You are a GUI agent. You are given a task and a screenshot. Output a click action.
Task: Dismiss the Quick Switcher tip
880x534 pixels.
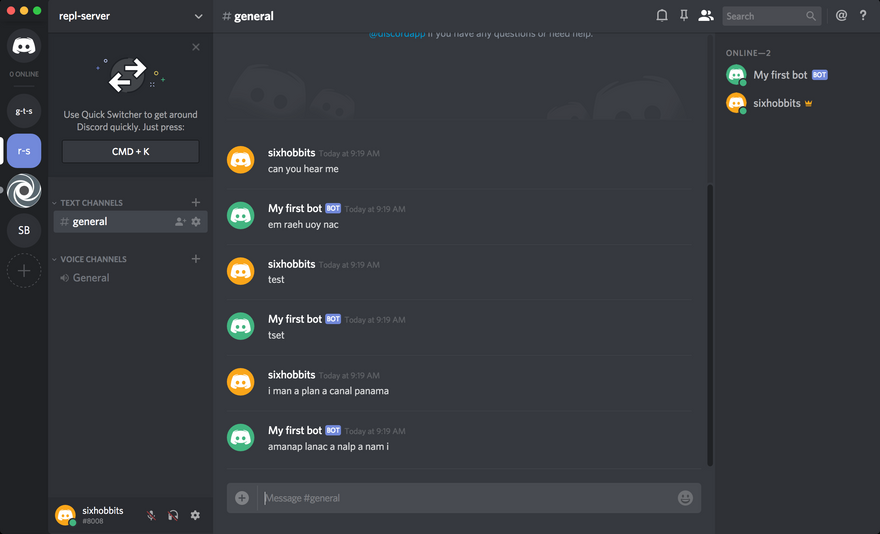pyautogui.click(x=196, y=47)
